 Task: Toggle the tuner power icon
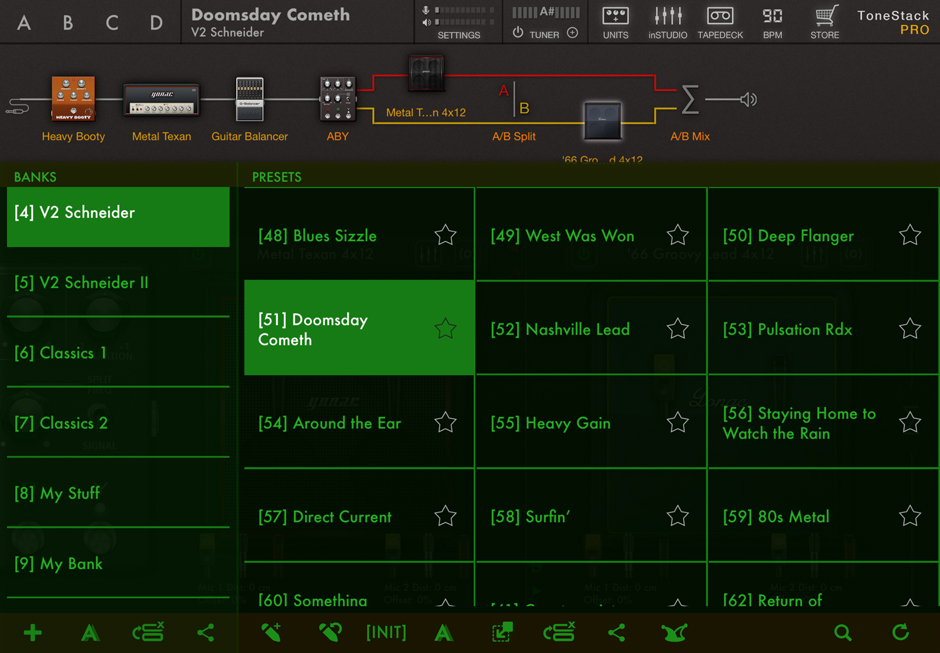coord(518,33)
